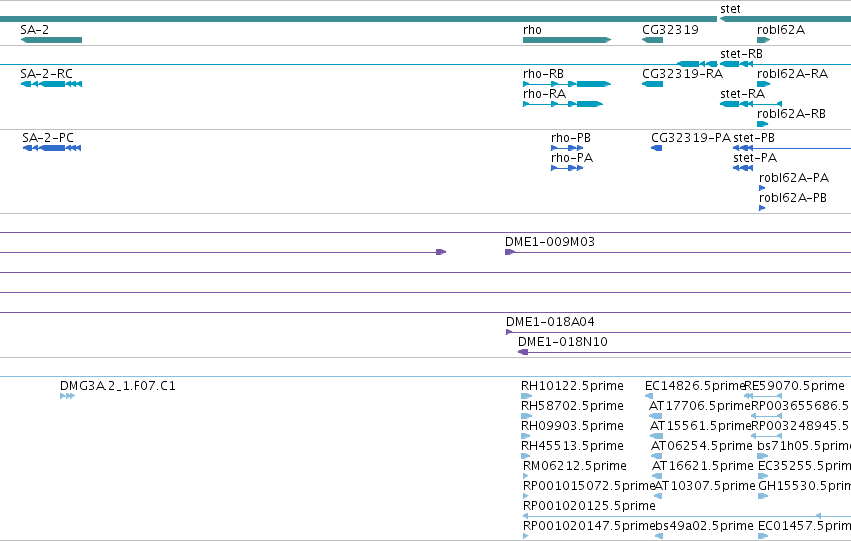This screenshot has width=851, height=541.
Task: Select the rho-RA transcript glyph
Action: pyautogui.click(x=563, y=104)
